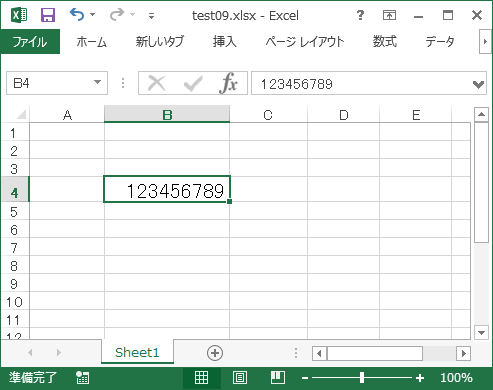Screen dimensions: 493x390
Task: Click the horizontal scrollbar thumb
Action: click(375, 353)
